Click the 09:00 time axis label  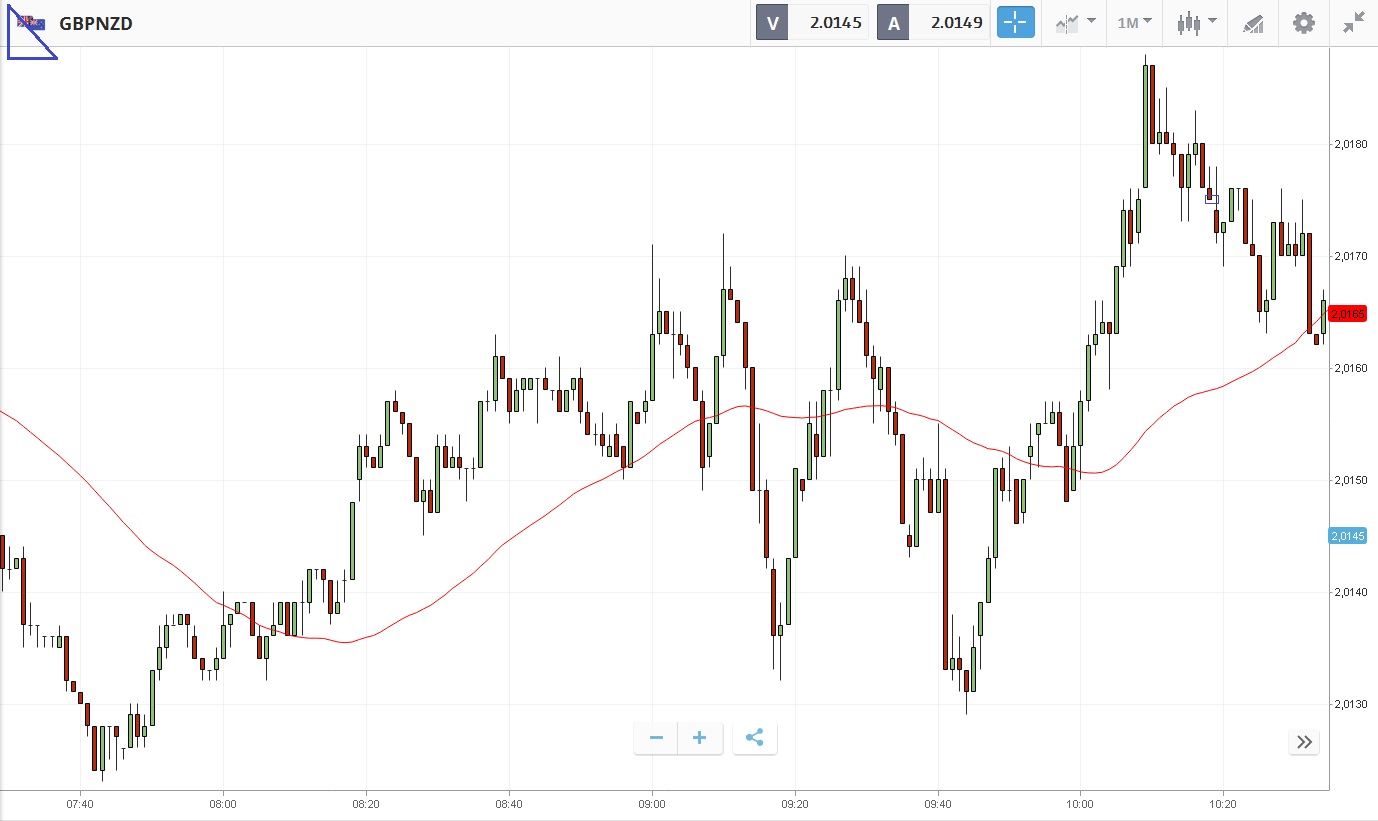pos(652,803)
